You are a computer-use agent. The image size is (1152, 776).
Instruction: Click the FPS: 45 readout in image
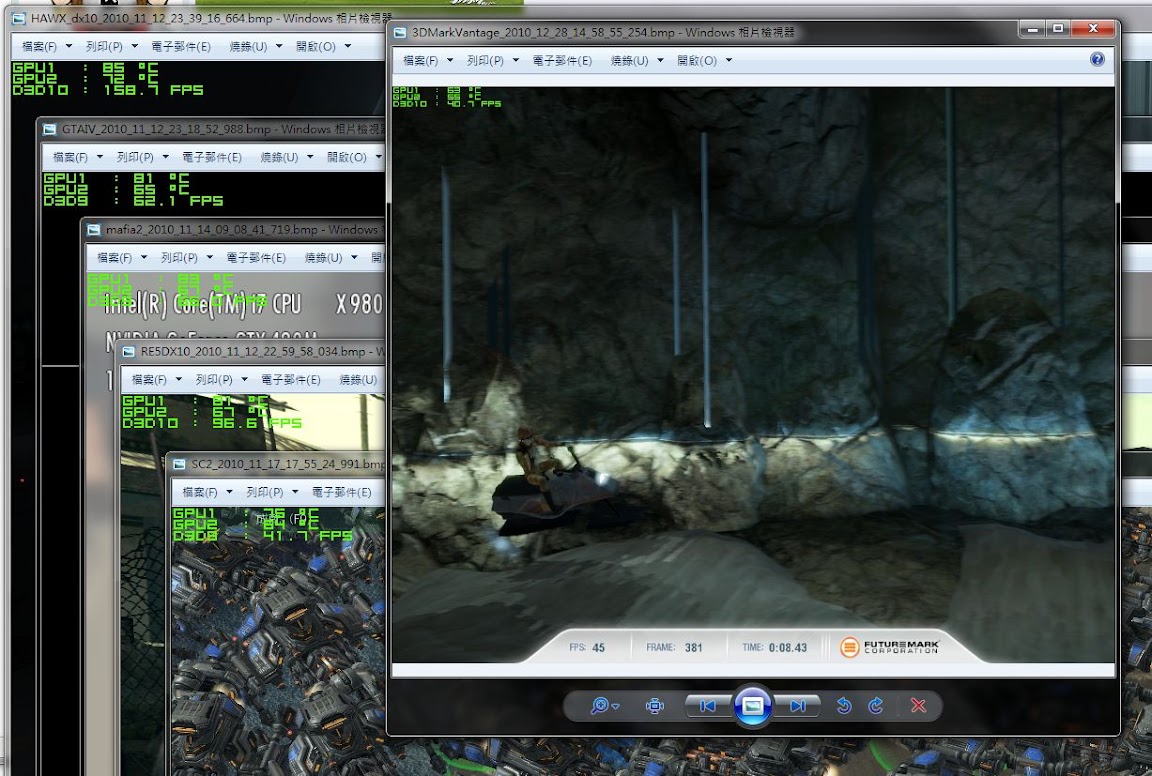(x=587, y=647)
